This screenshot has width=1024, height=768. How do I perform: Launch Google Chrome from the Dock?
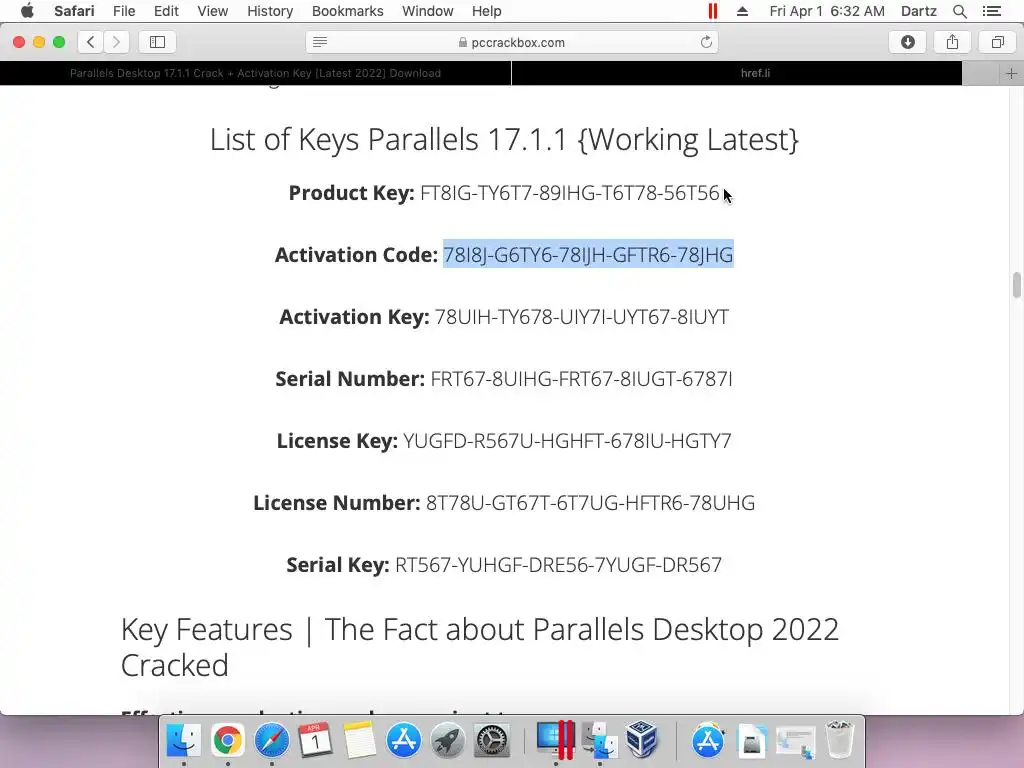[x=227, y=740]
